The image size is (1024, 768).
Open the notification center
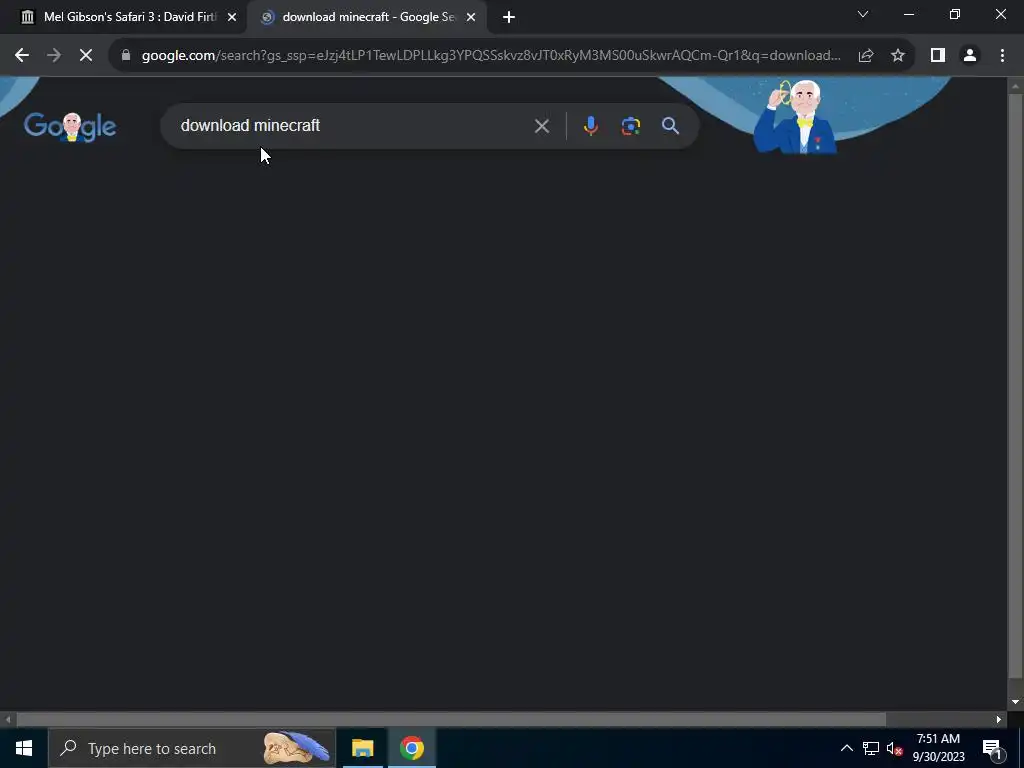[x=991, y=748]
